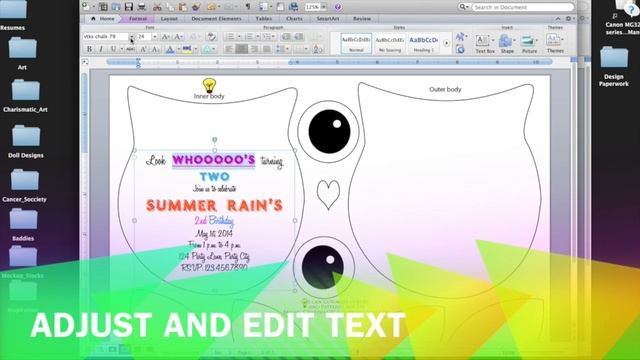640x360 pixels.
Task: Toggle Subscript formatting
Action: tap(156, 49)
